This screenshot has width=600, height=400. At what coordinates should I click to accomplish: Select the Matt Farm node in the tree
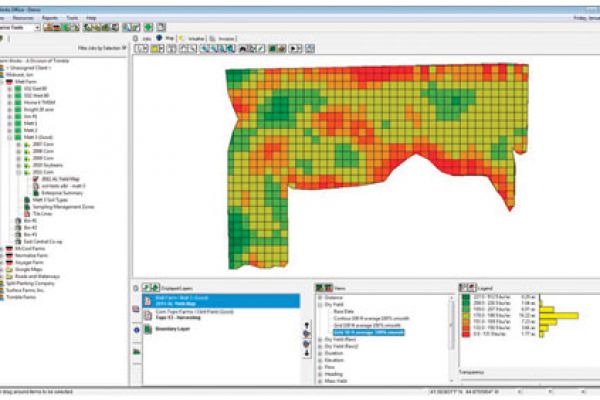pos(25,82)
